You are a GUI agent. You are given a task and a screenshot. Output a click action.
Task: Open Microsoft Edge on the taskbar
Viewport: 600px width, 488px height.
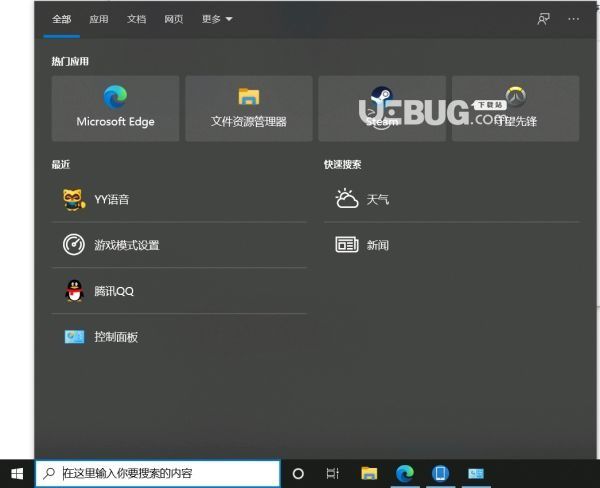[405, 474]
